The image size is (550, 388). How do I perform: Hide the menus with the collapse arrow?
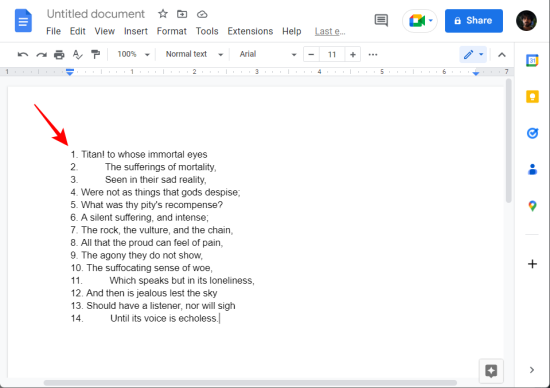[502, 55]
